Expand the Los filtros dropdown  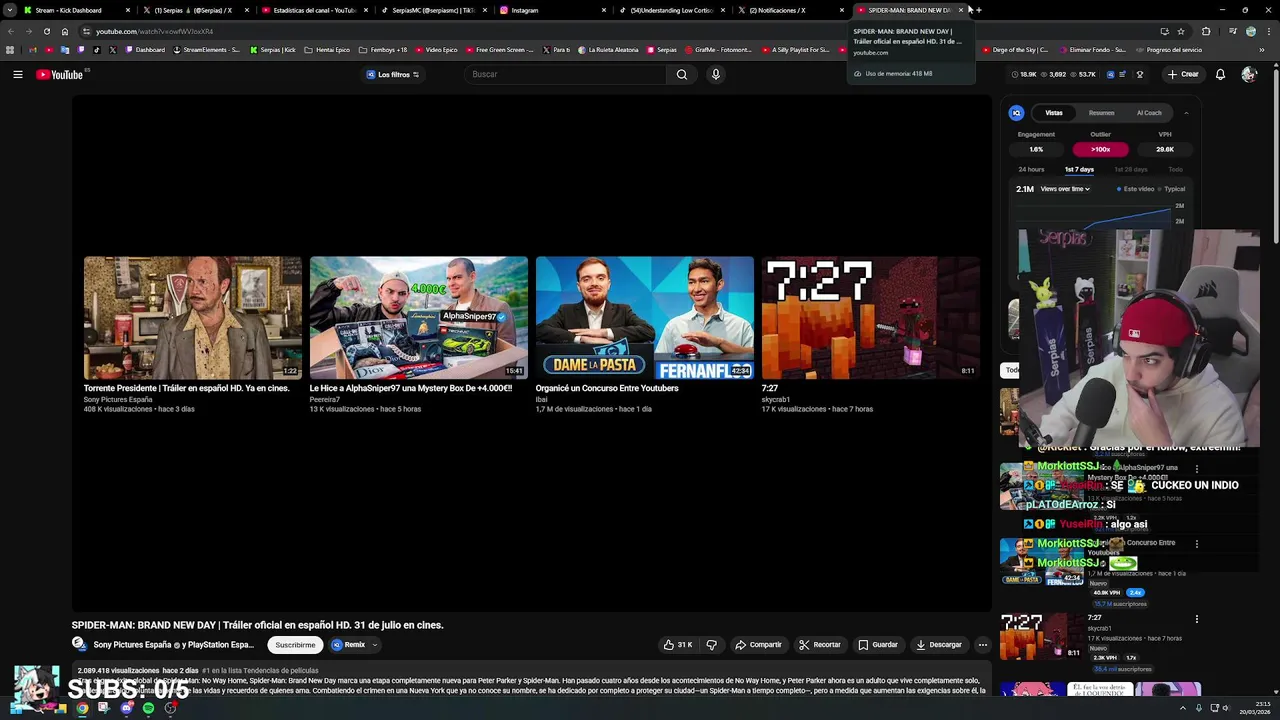point(393,74)
